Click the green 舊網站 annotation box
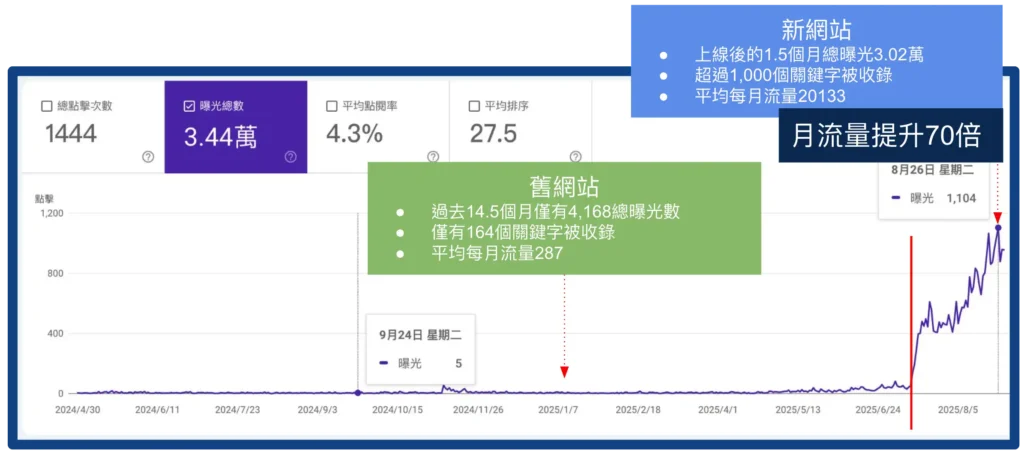This screenshot has height=452, width=1024. 564,219
